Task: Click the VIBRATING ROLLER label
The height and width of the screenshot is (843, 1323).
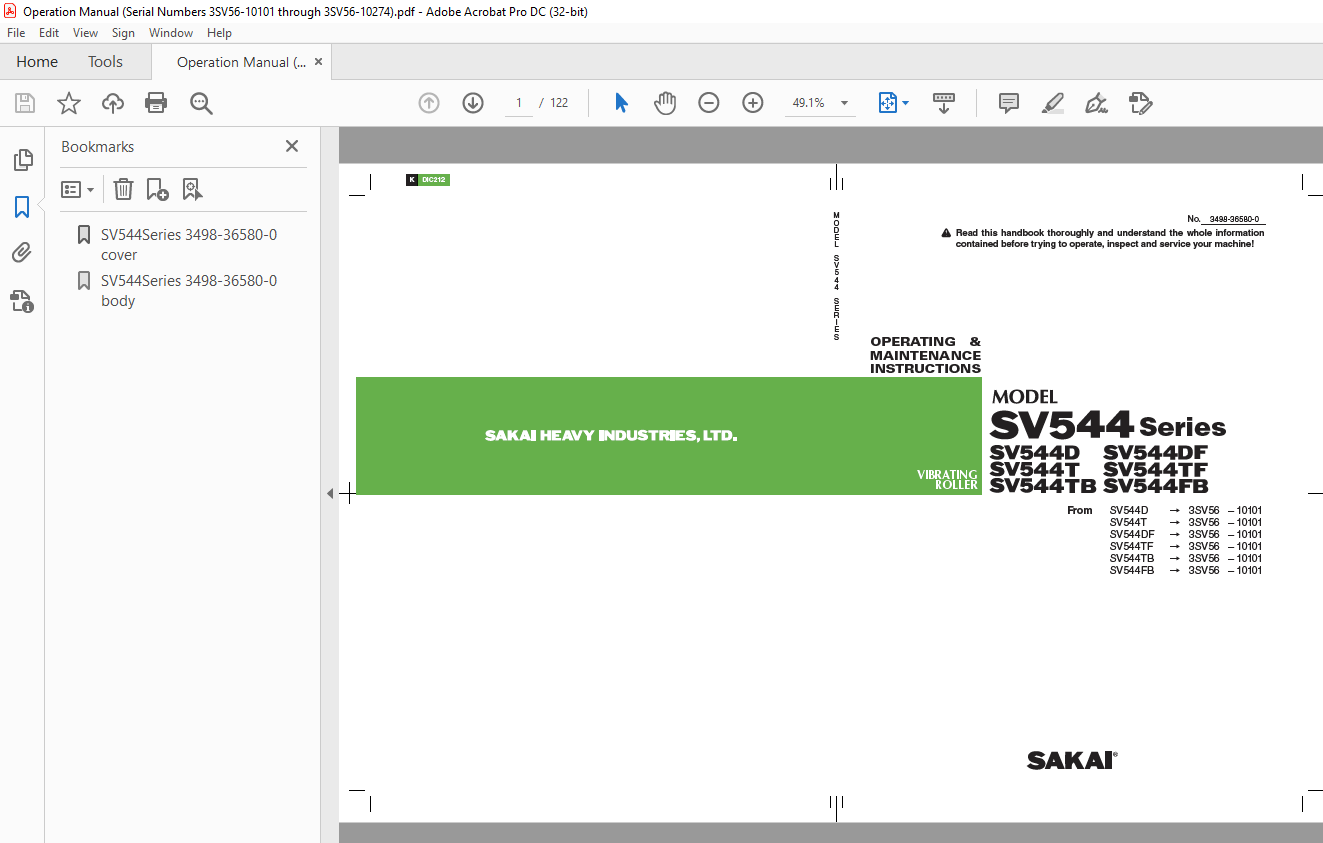Action: (x=947, y=480)
